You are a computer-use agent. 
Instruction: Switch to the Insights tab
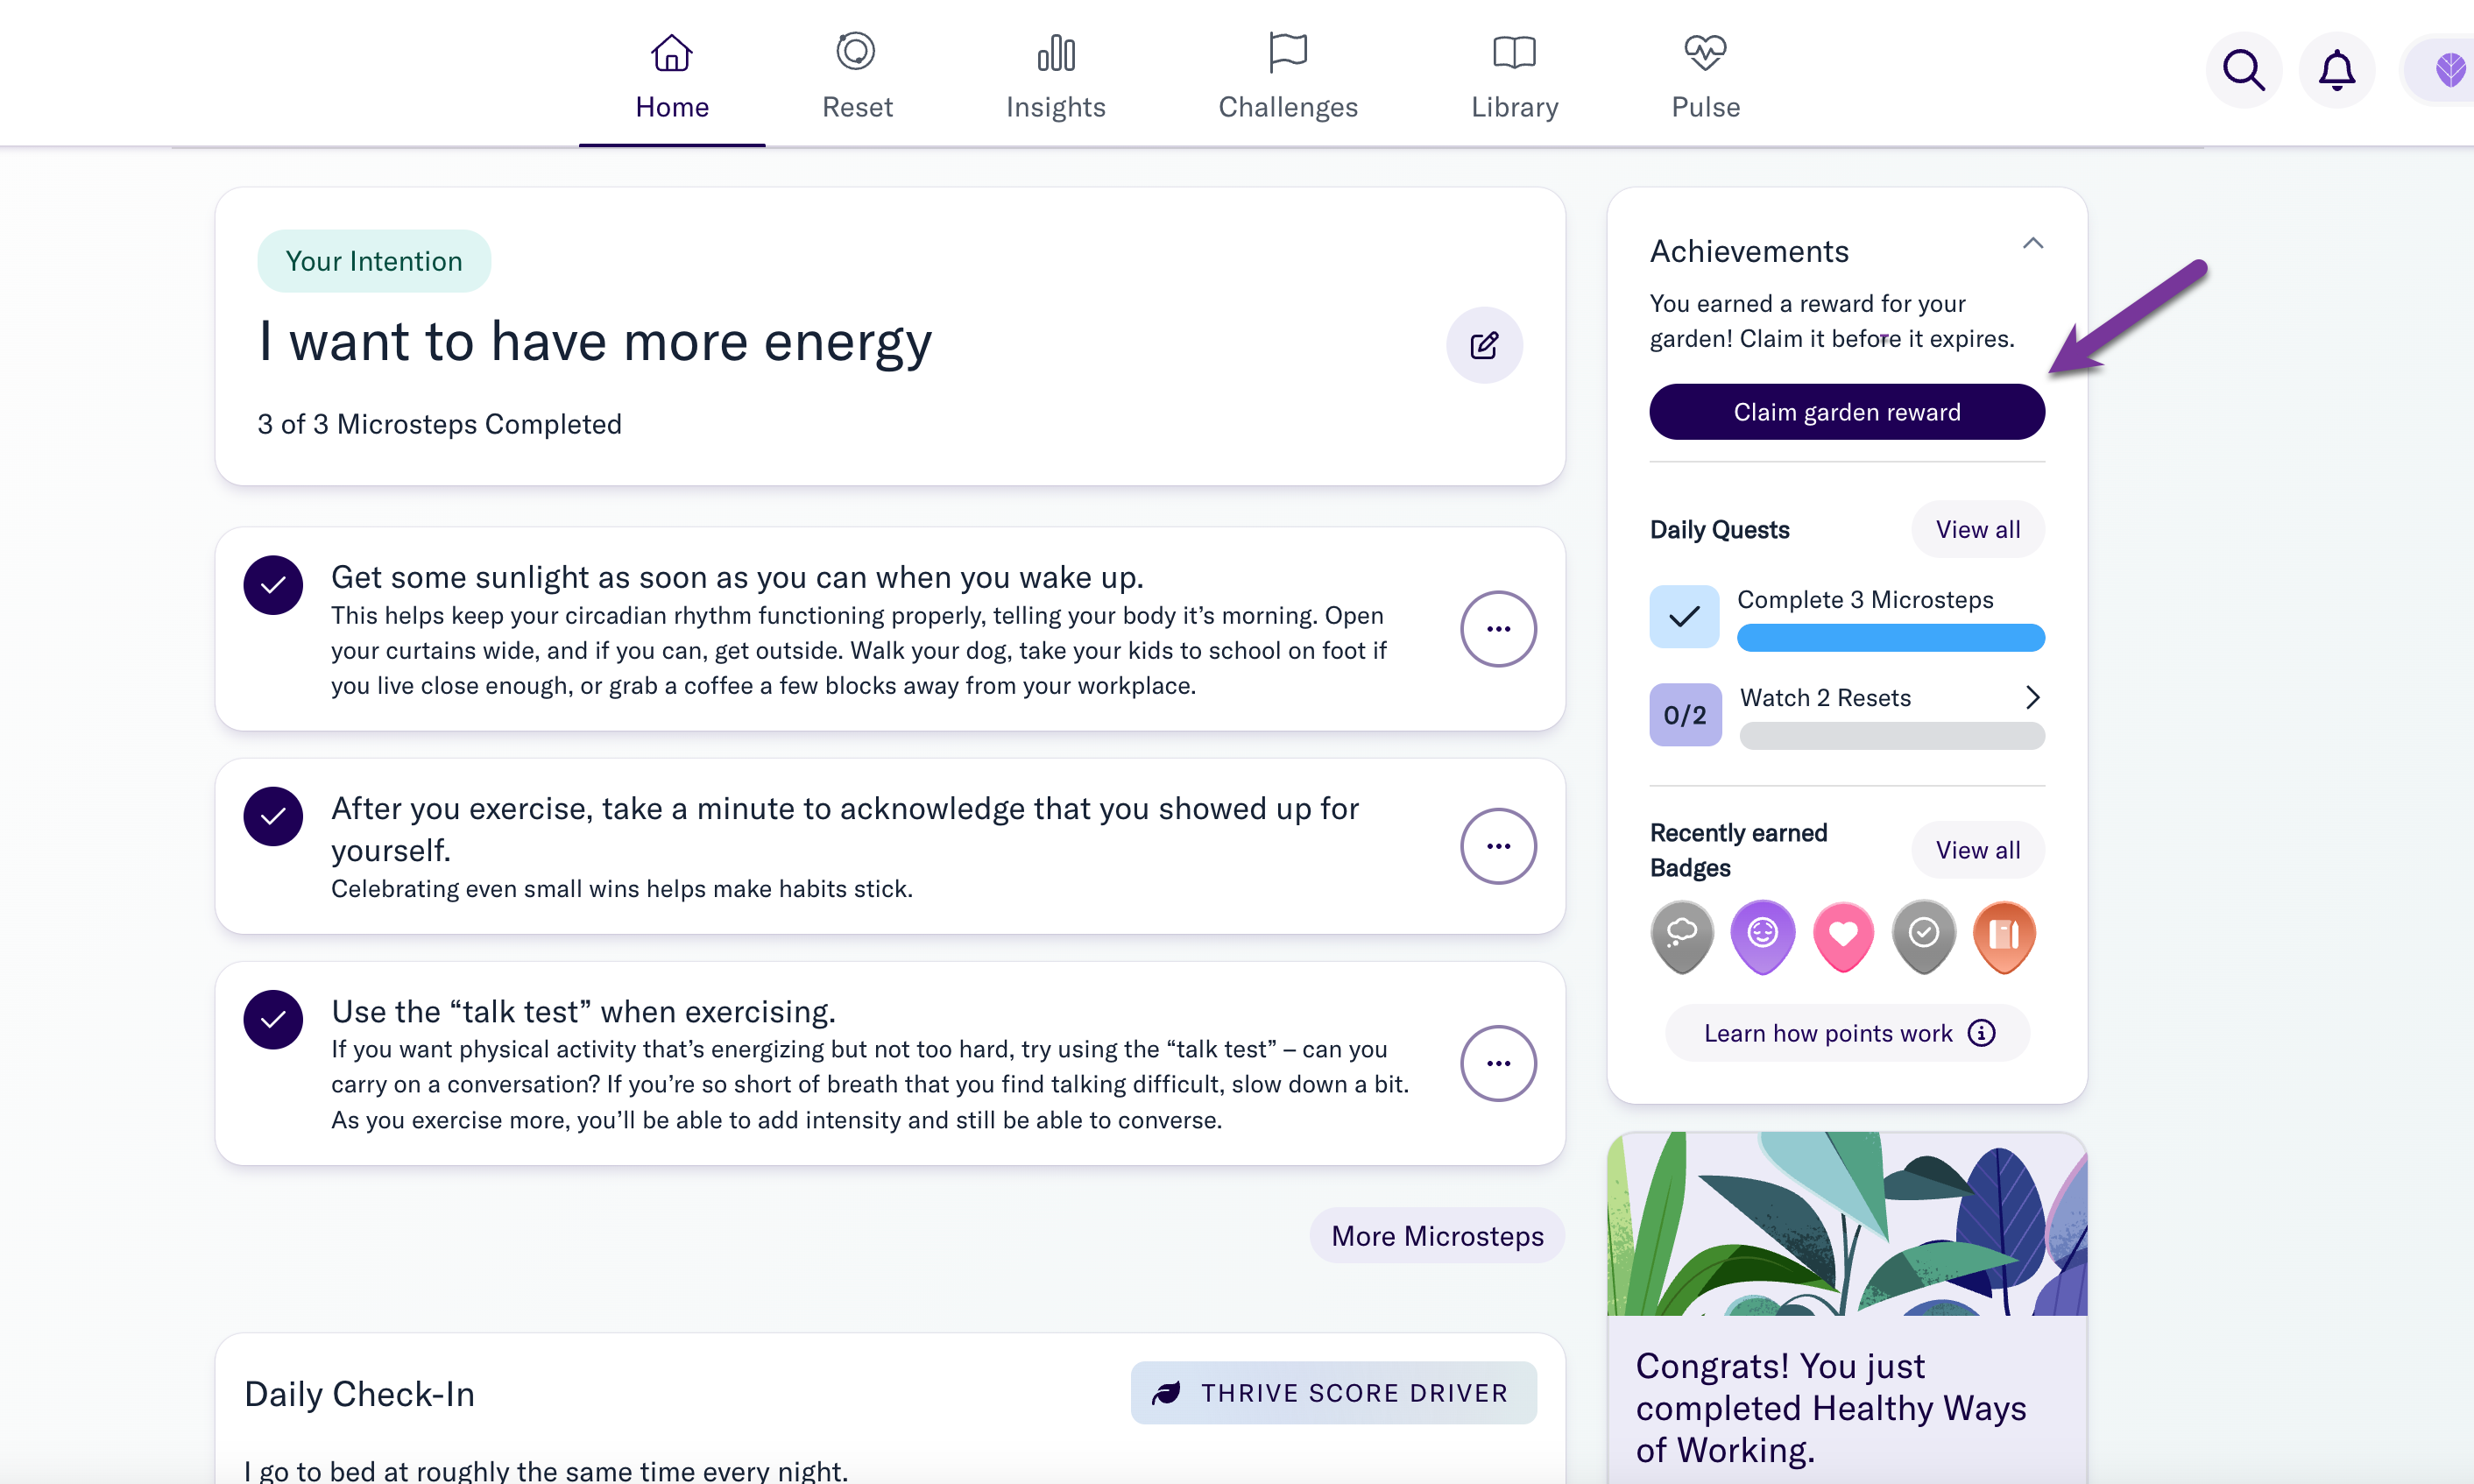click(x=1055, y=77)
